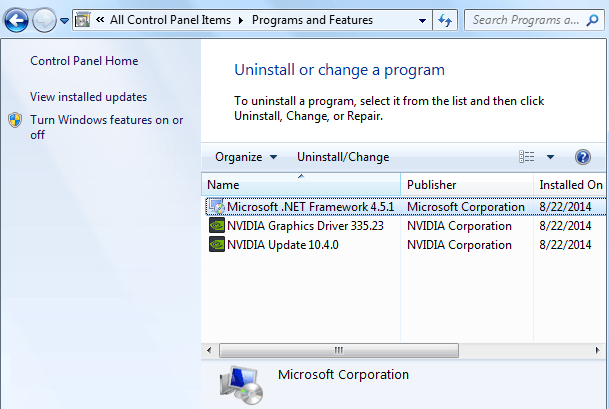
Task: Expand the view options dropdown arrow
Action: coord(550,157)
